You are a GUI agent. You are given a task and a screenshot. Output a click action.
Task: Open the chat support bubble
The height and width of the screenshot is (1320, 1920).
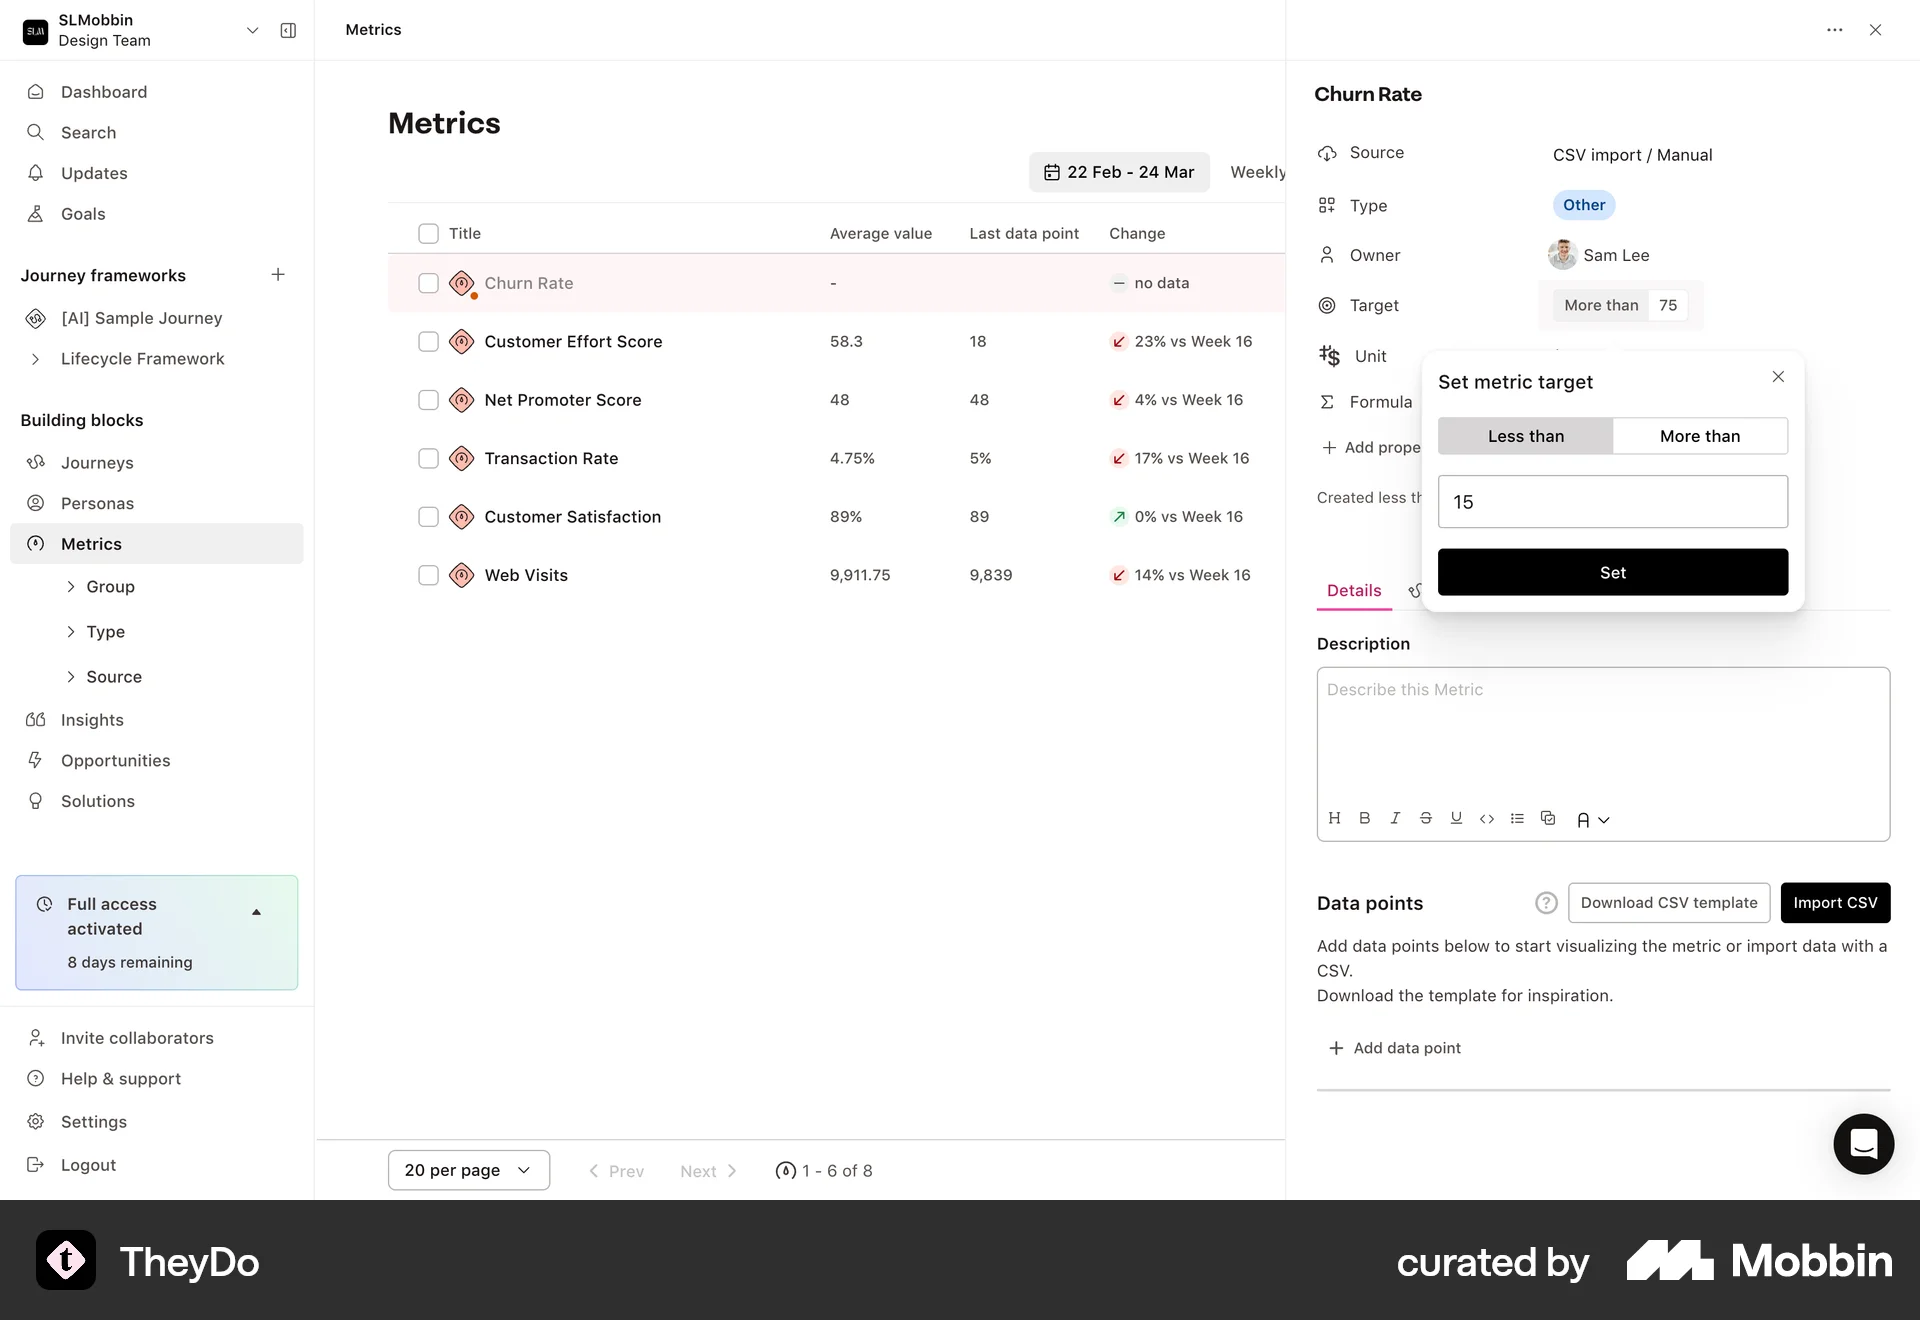[x=1863, y=1144]
